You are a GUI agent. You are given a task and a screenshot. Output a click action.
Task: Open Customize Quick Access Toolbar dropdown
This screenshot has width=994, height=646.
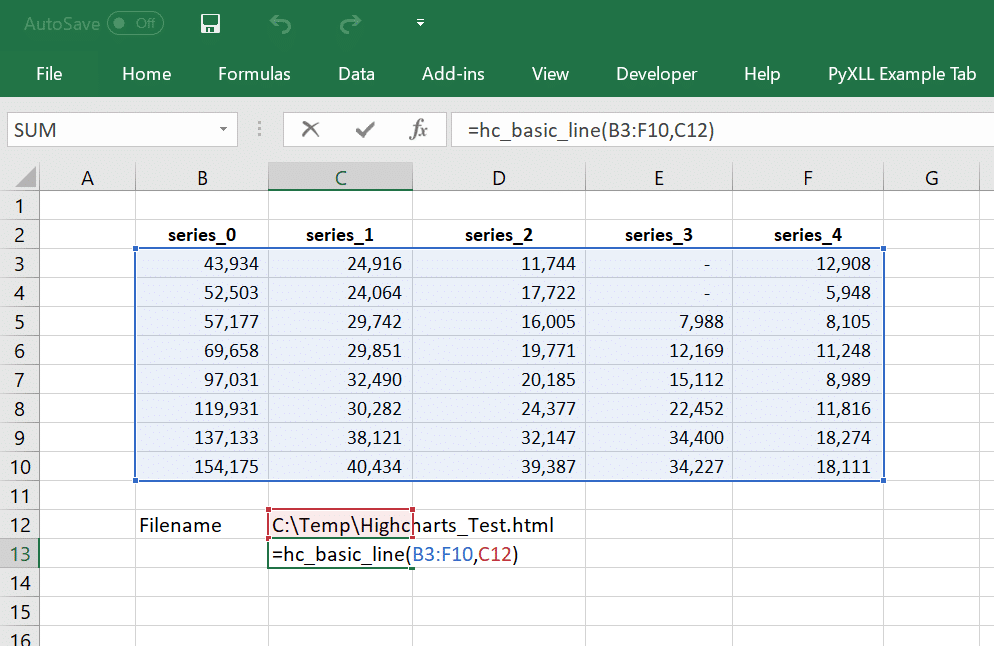420,23
